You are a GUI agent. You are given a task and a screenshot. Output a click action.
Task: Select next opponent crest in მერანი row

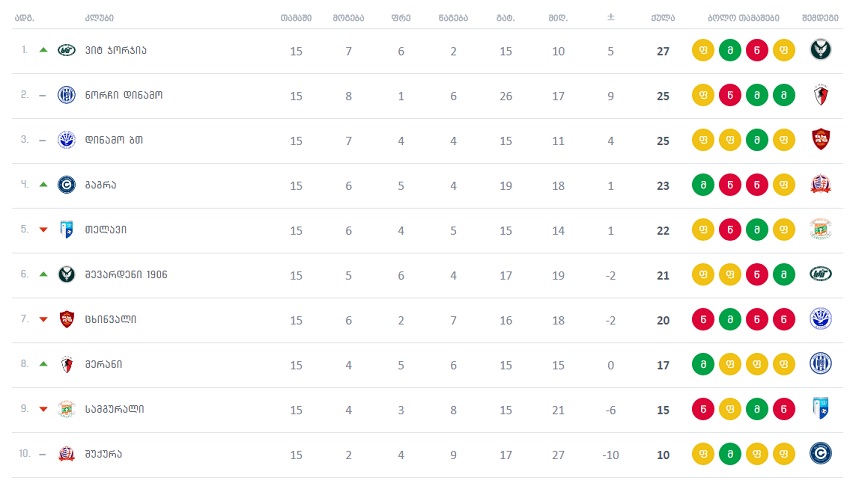pos(821,364)
